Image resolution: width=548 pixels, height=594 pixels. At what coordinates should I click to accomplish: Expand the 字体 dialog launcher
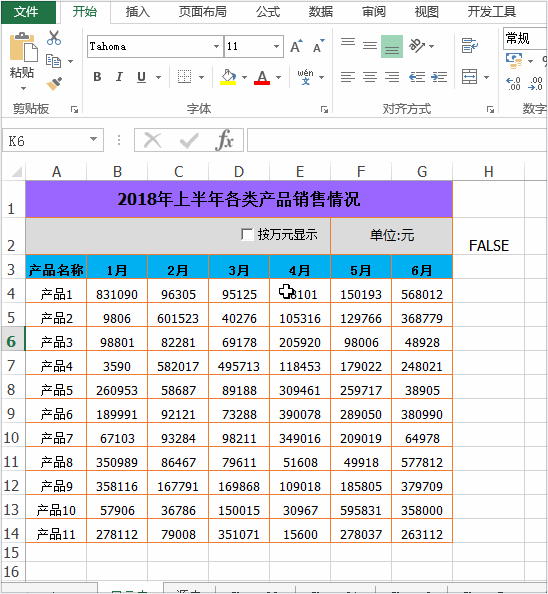click(324, 109)
